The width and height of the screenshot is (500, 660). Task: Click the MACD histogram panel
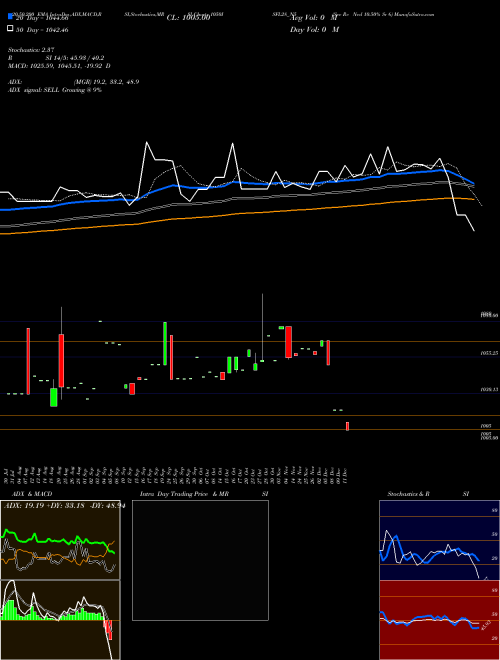click(x=60, y=620)
